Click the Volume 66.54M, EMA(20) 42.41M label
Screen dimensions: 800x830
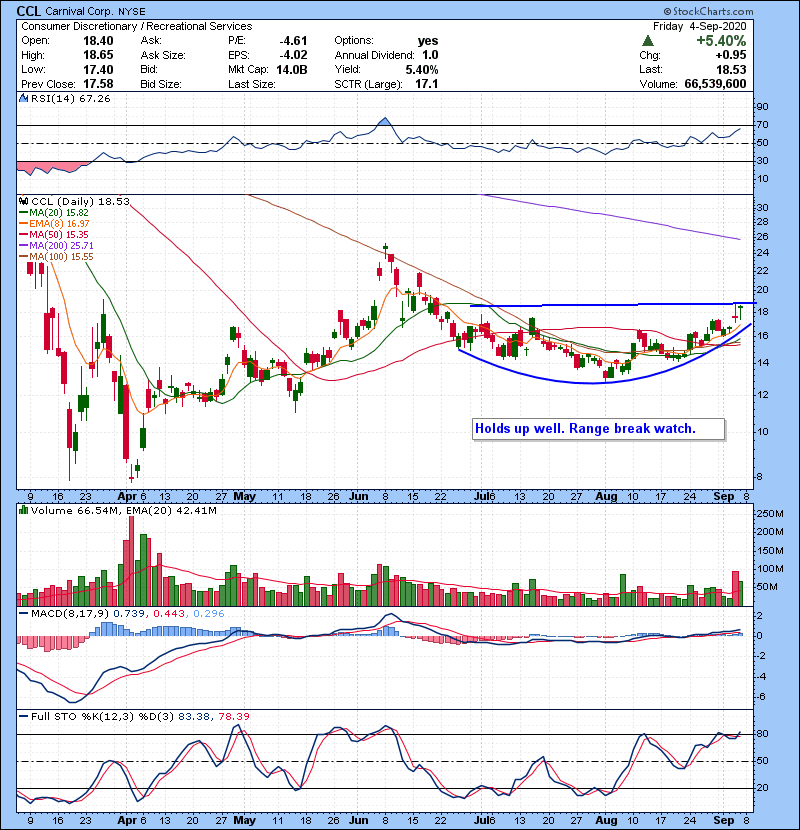tap(123, 510)
